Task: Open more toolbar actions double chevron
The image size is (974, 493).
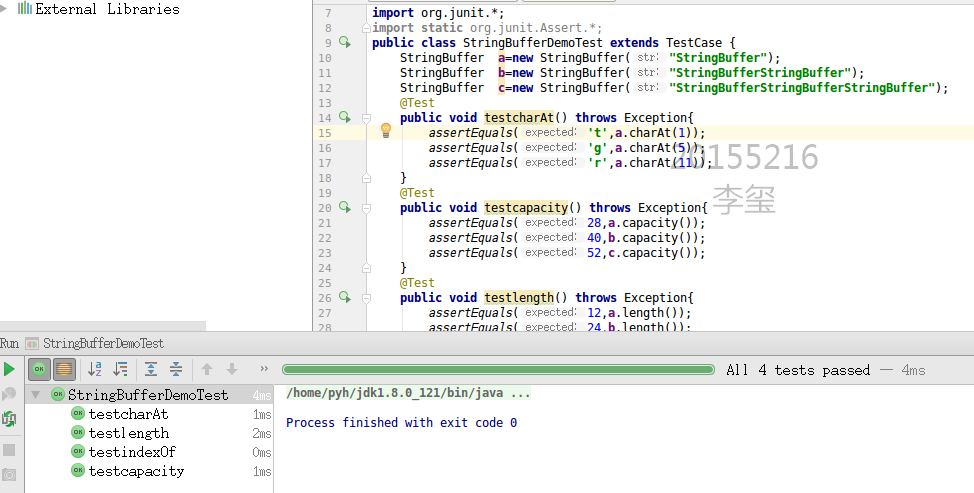Action: (264, 369)
